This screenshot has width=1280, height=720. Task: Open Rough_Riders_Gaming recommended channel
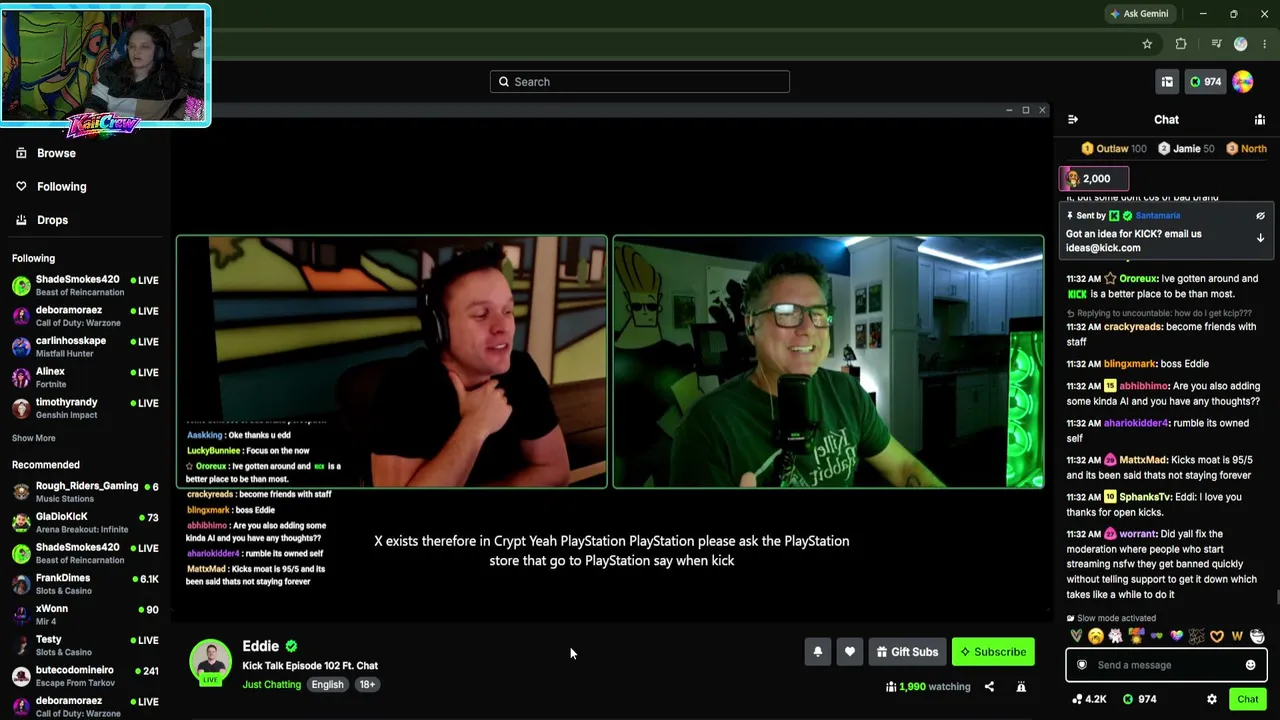pyautogui.click(x=85, y=492)
